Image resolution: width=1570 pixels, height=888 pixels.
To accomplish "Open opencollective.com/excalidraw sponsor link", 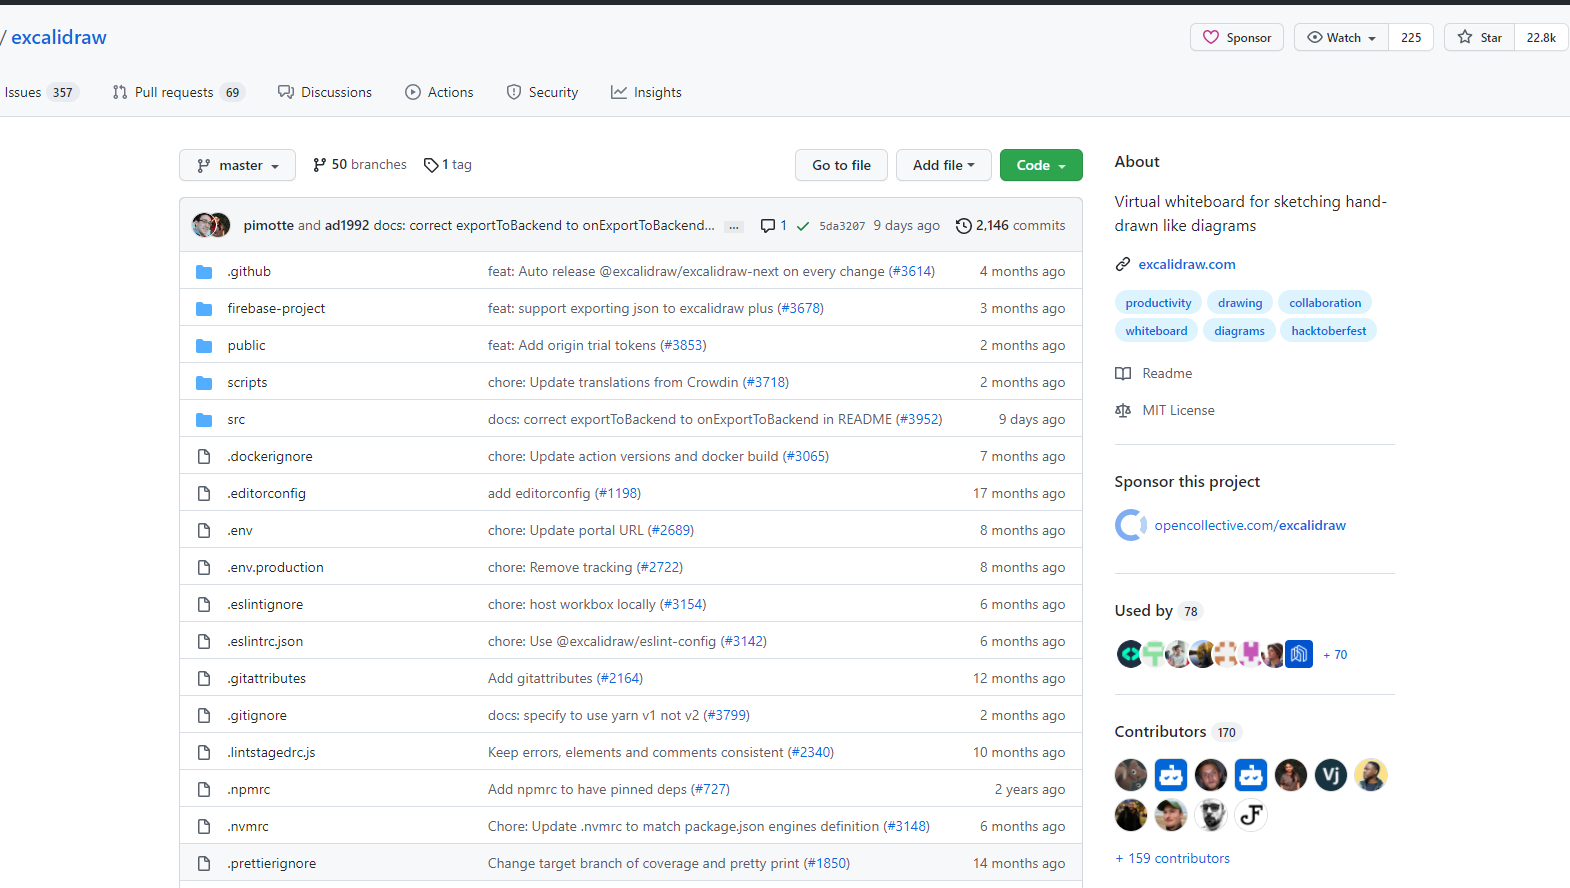I will click(1250, 525).
